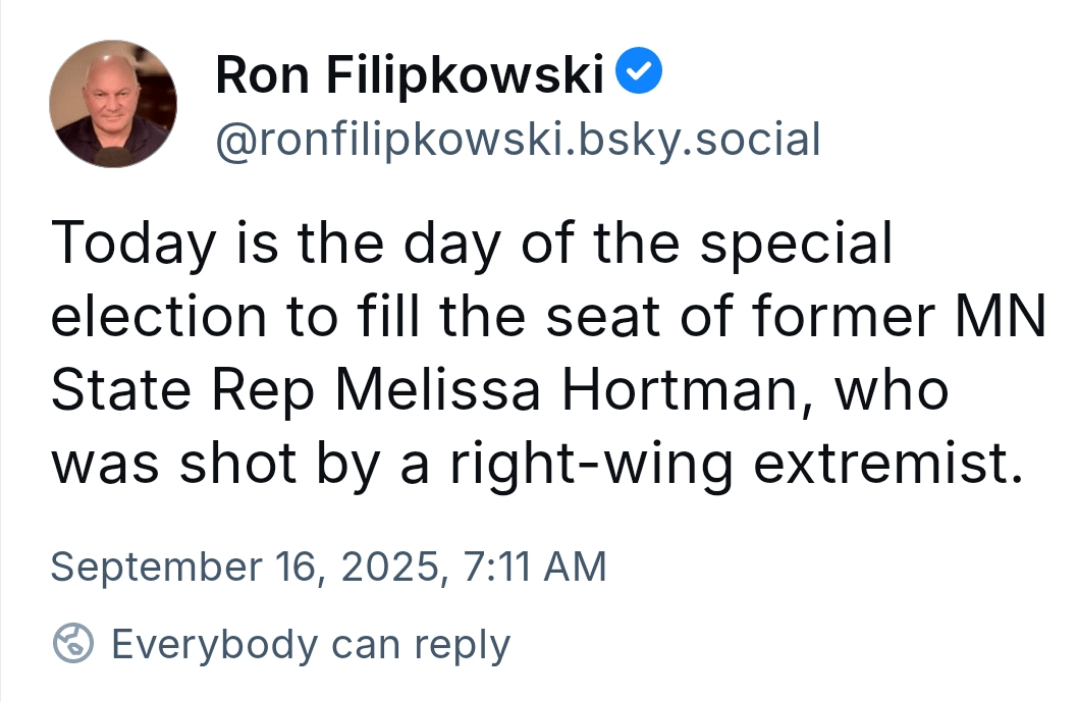Open the display name Ron Filipkowski
Viewport: 1080px width, 702px height.
[410, 74]
